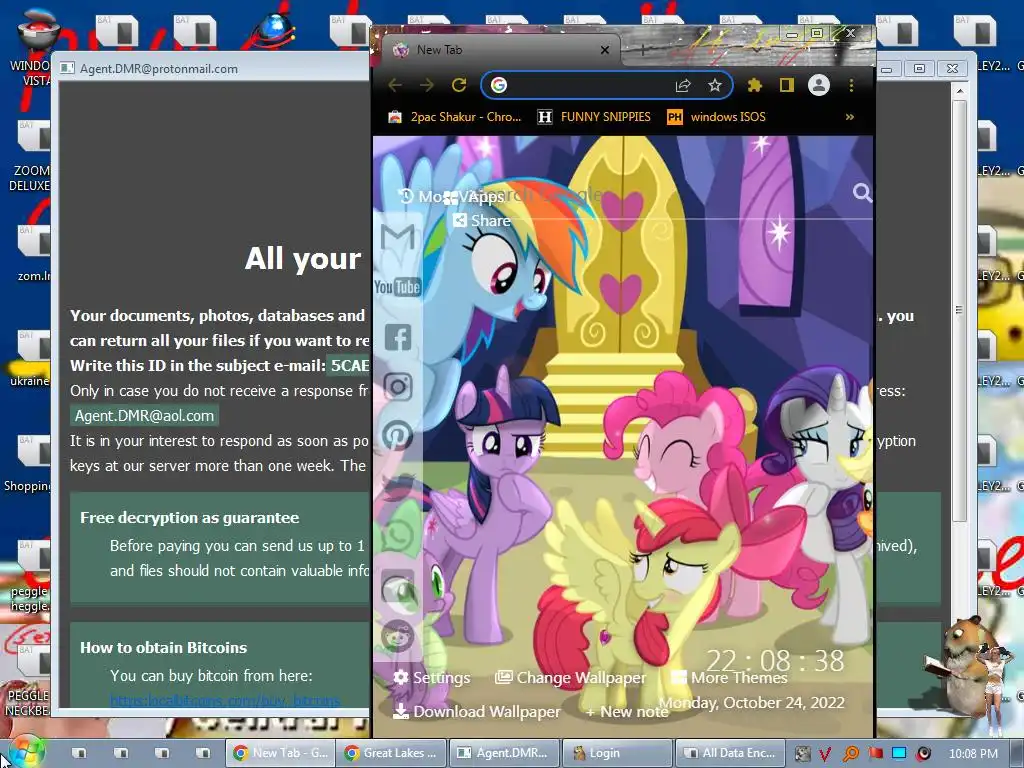1024x768 pixels.
Task: Click the taskbar clock showing 10:08 PM
Action: pyautogui.click(x=973, y=754)
